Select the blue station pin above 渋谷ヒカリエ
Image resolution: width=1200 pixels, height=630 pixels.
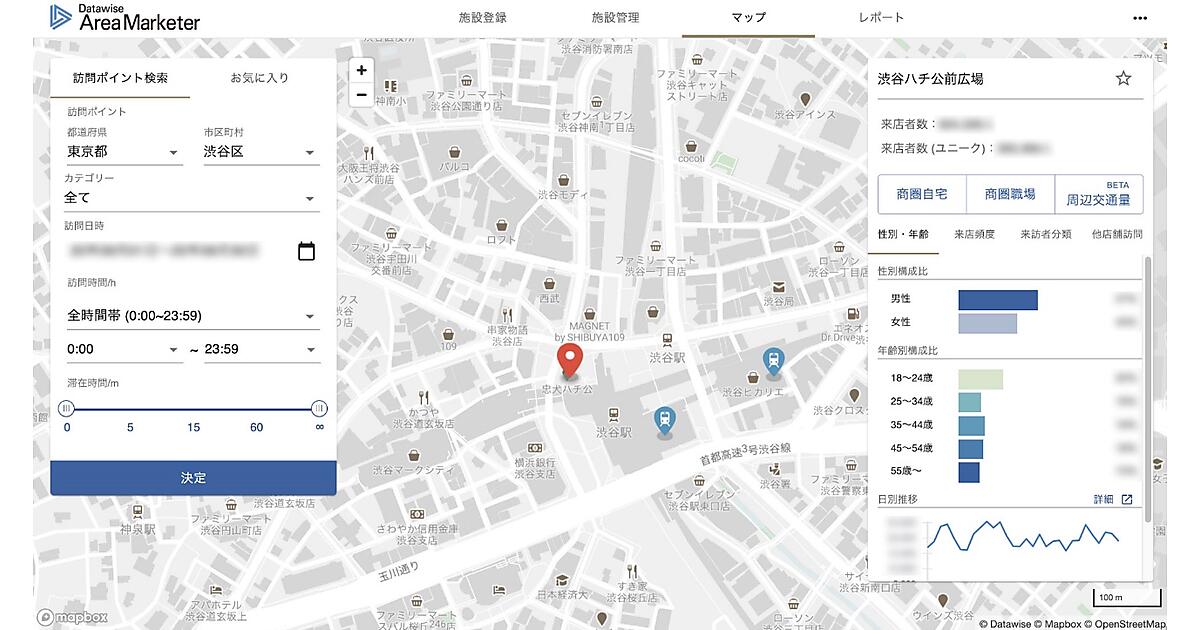[773, 362]
